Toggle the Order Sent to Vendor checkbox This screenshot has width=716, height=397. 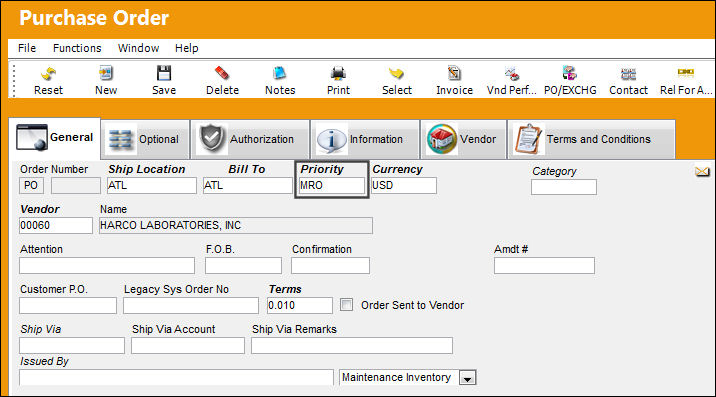tap(347, 305)
